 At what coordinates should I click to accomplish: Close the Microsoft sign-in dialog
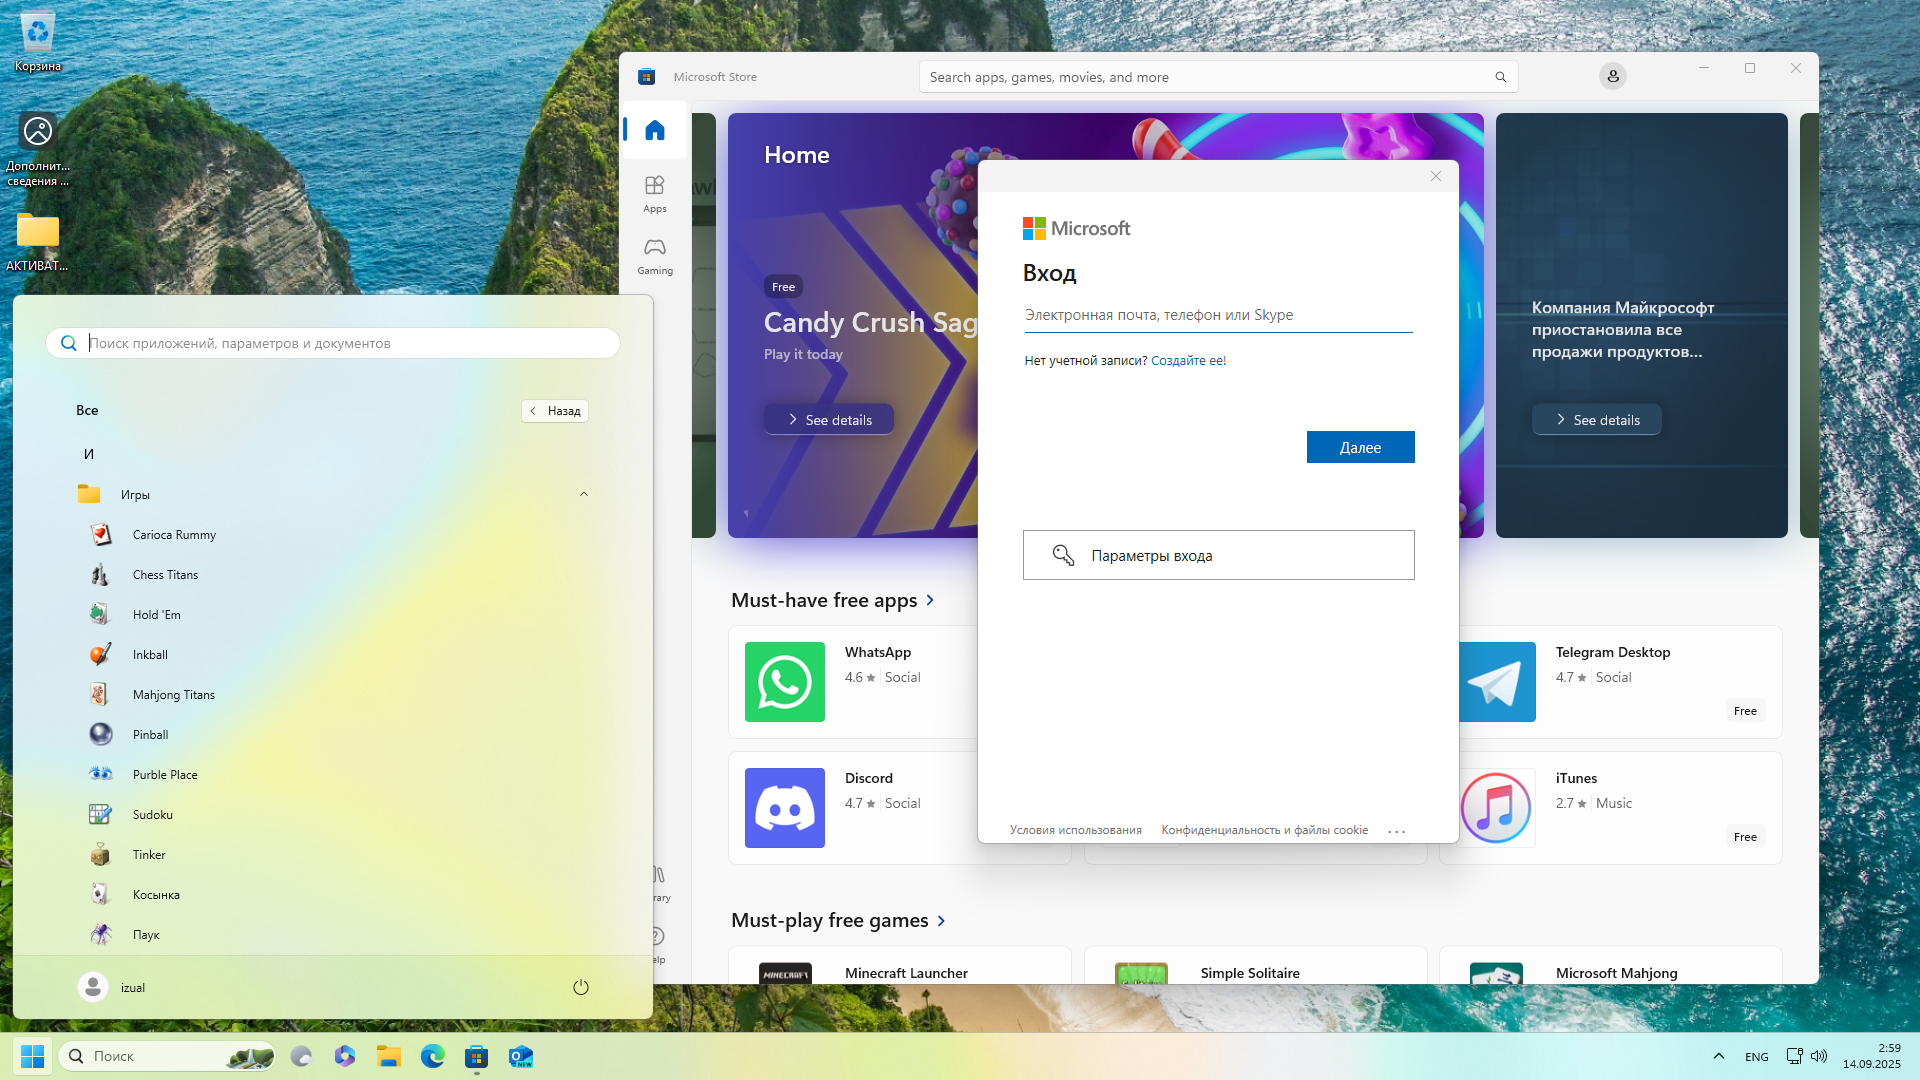click(1436, 176)
